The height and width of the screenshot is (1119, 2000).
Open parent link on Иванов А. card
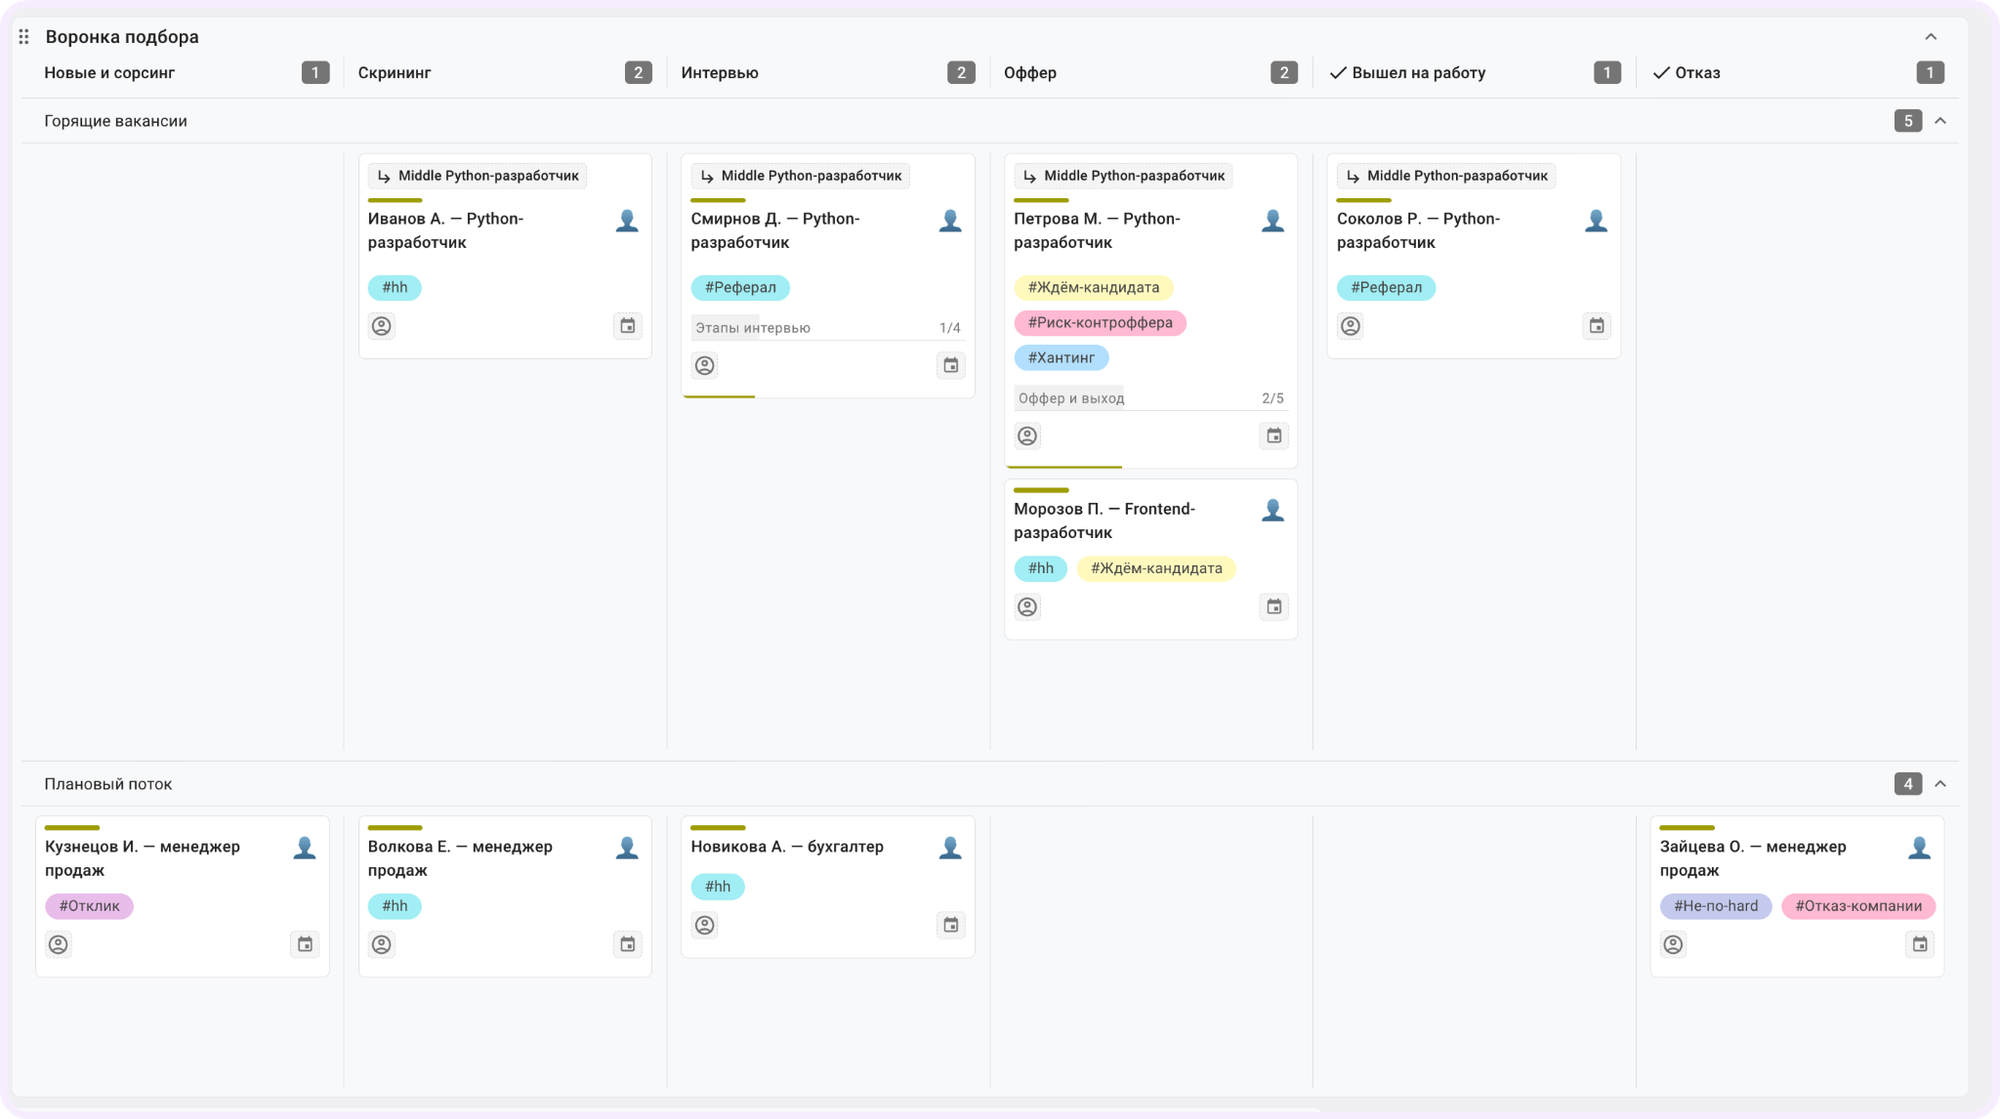click(x=477, y=176)
